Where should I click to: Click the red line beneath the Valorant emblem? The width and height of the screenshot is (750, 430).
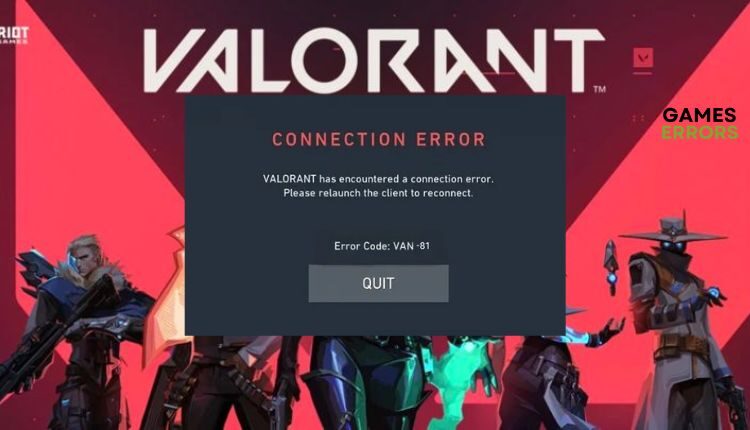click(x=642, y=74)
